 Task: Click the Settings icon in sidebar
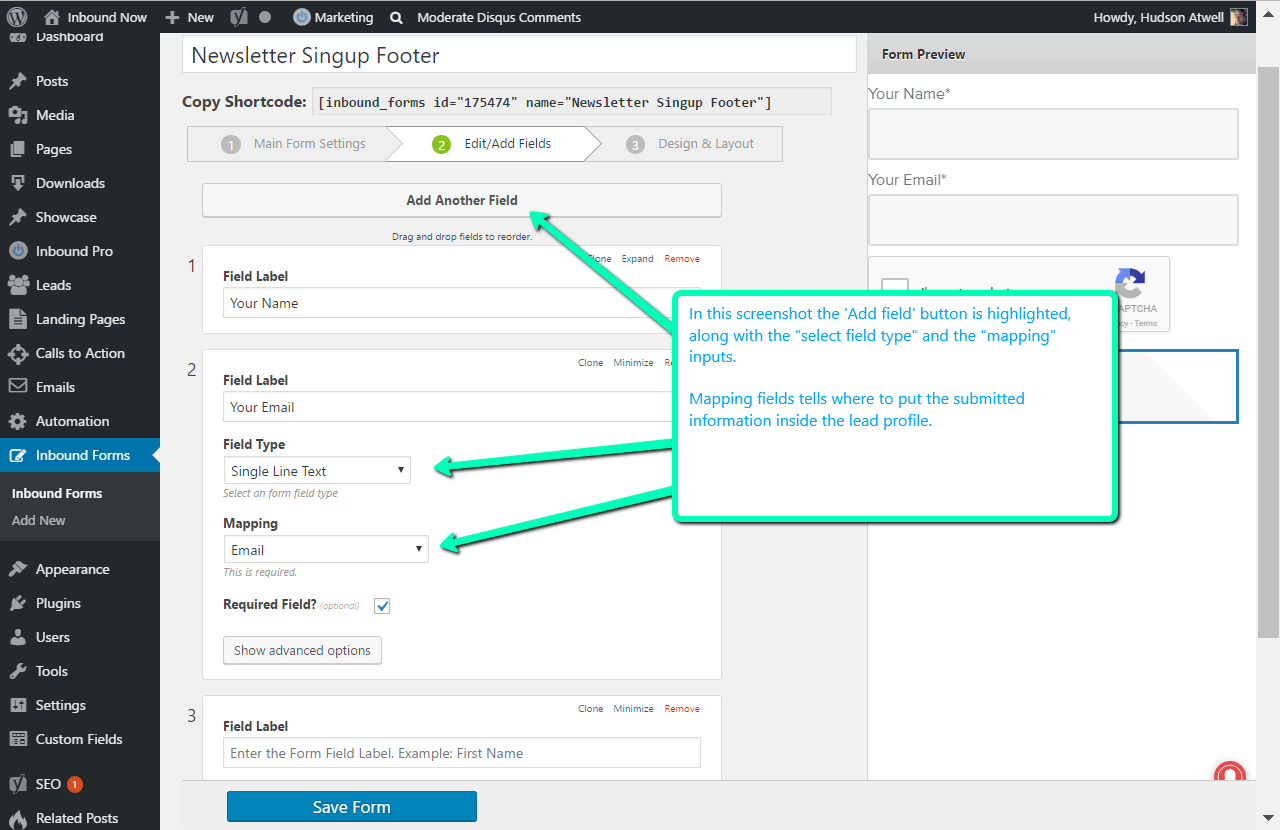(18, 705)
